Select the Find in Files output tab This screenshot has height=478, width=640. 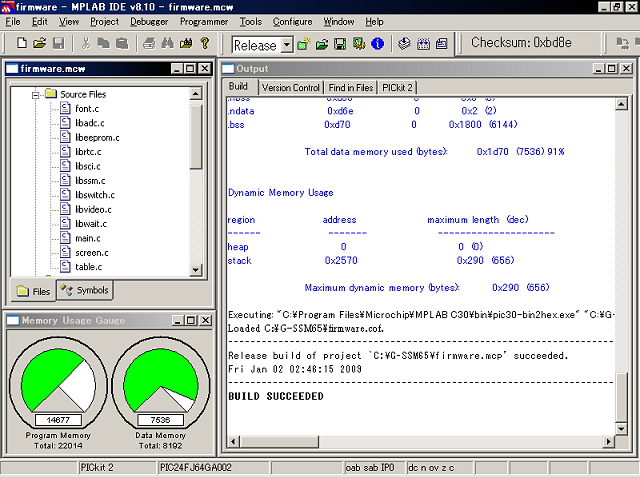pos(350,88)
